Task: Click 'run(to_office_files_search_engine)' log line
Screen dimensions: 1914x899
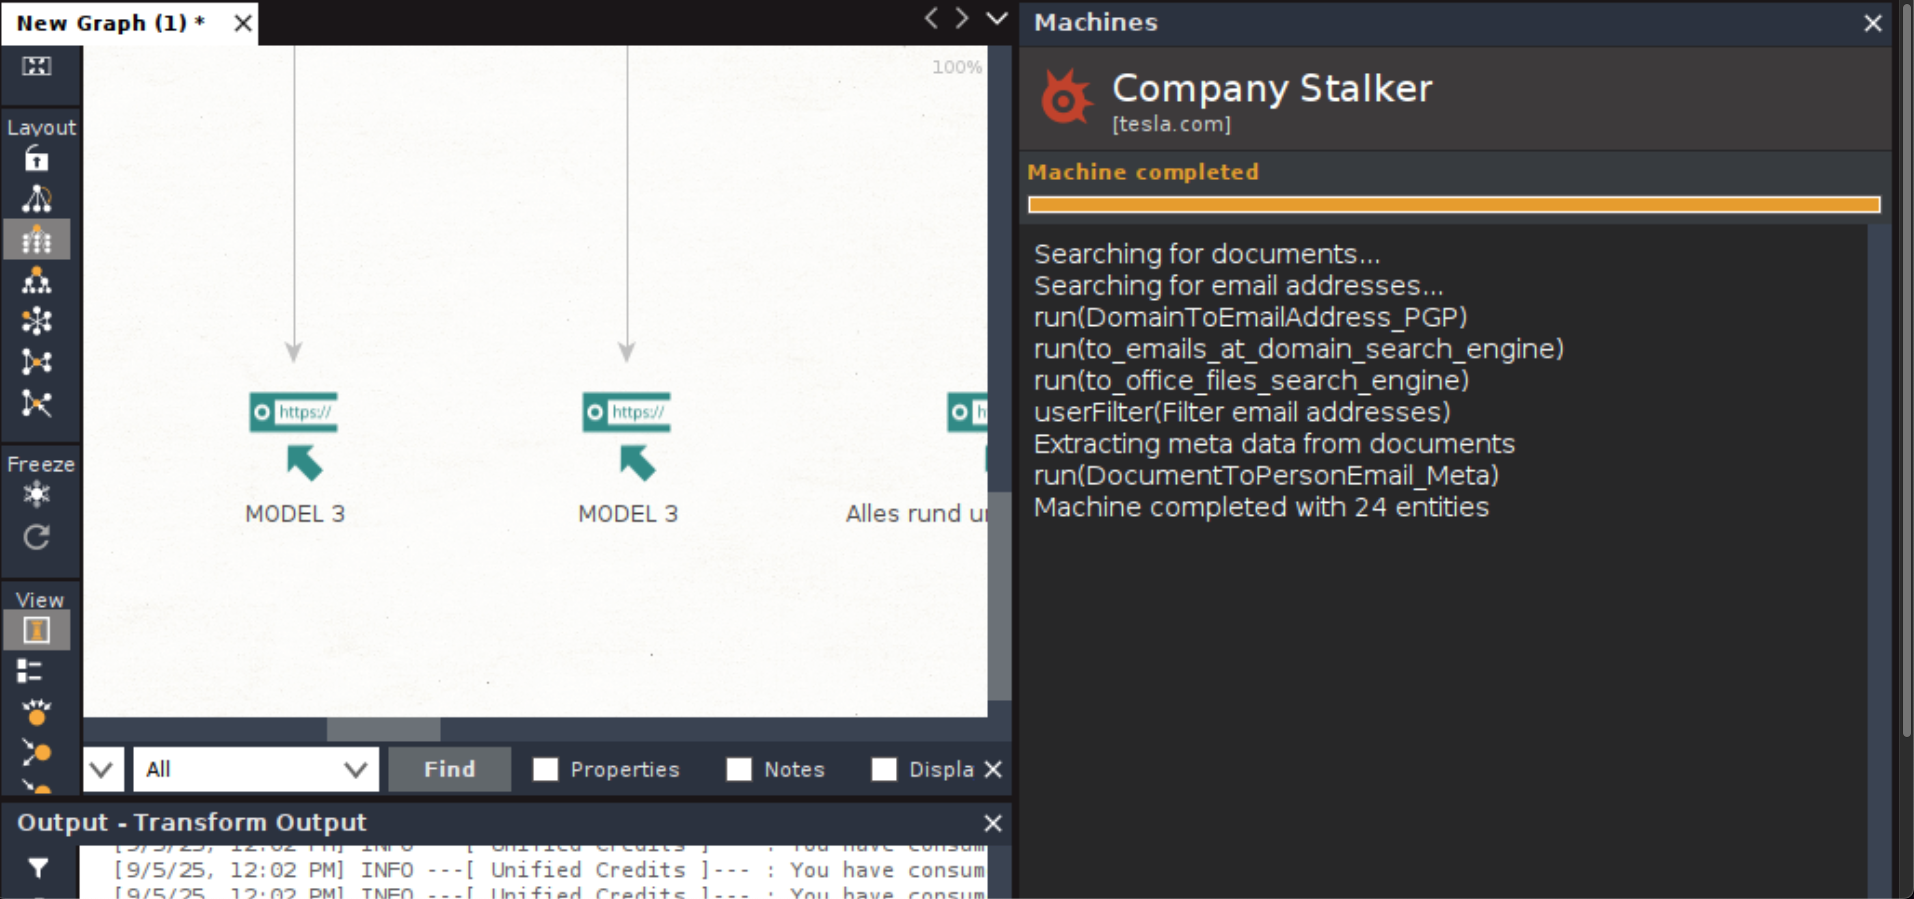Action: 1252,380
